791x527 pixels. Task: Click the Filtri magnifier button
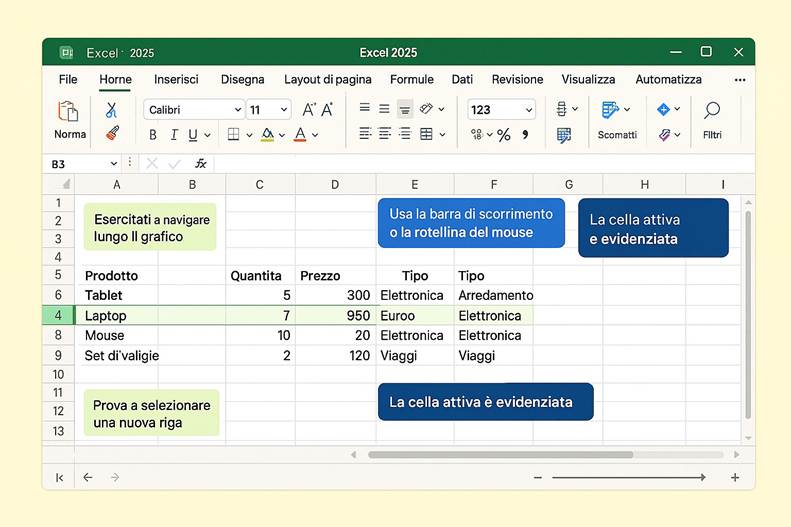[712, 120]
